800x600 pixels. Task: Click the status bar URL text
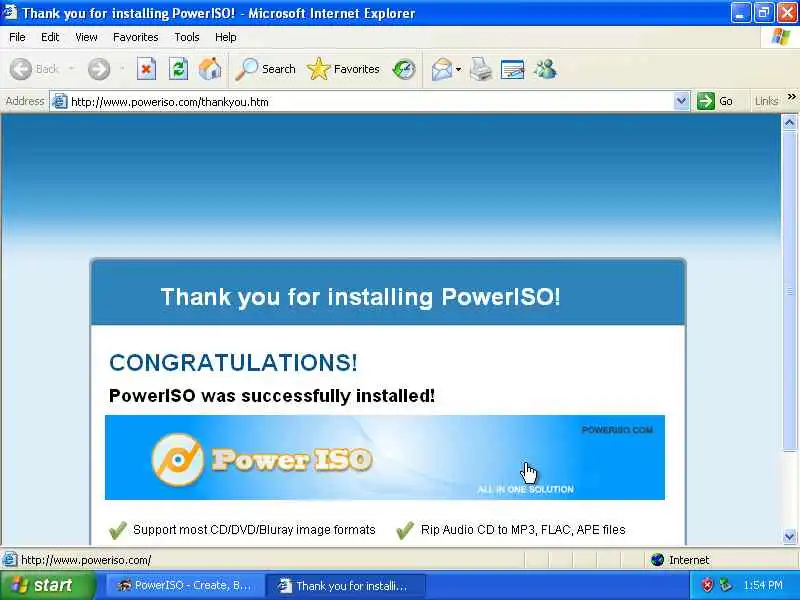coord(86,560)
